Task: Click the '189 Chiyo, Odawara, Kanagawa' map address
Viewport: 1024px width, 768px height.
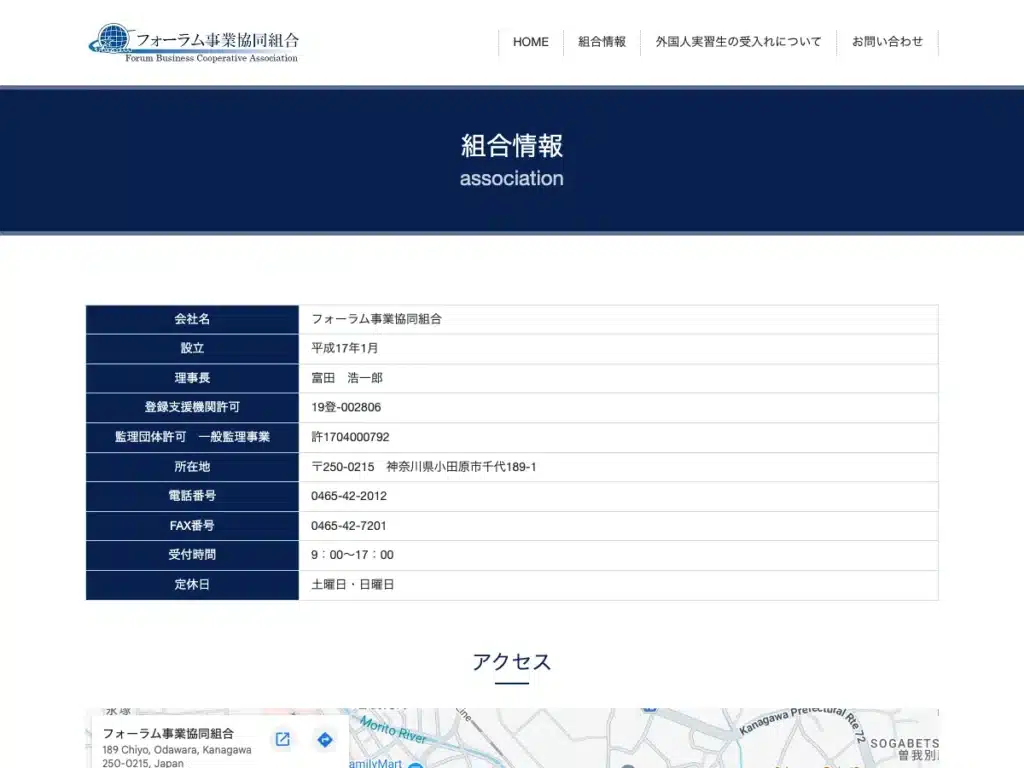Action: pos(176,750)
